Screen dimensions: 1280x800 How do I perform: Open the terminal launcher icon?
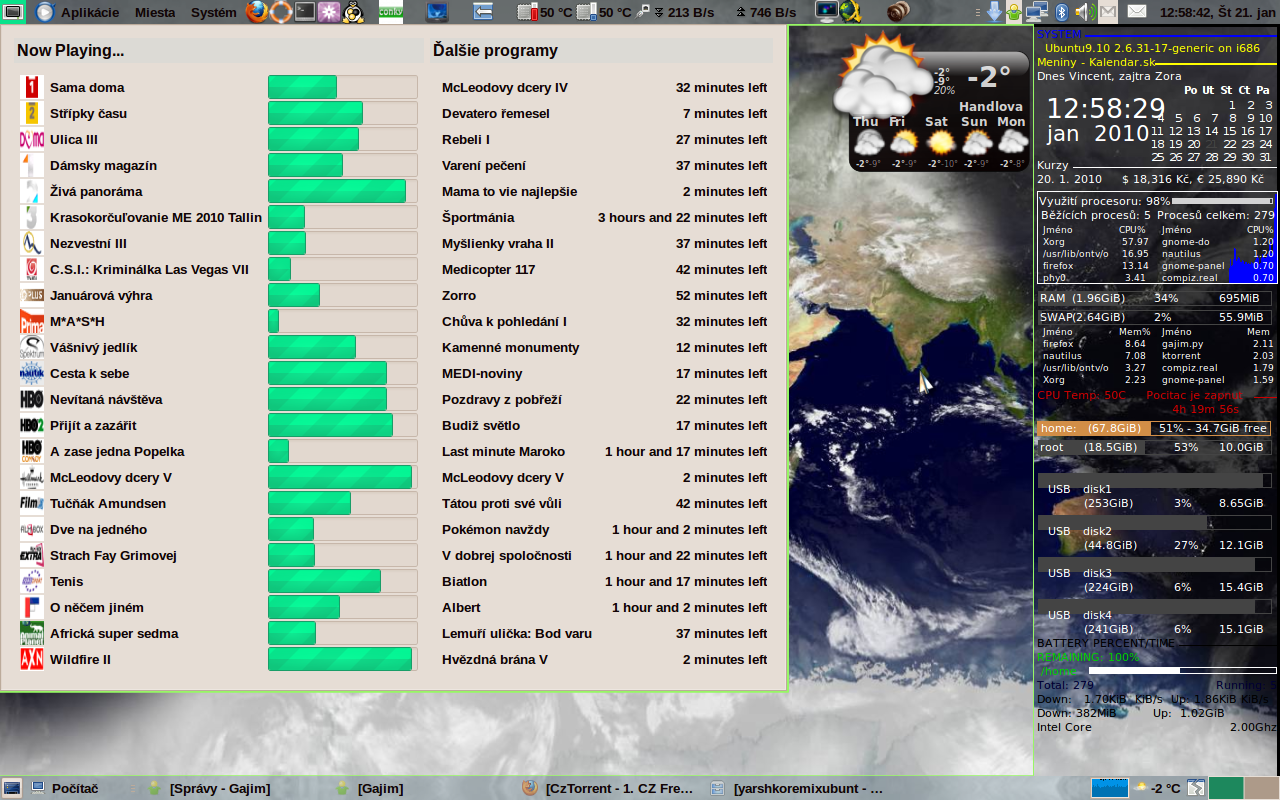[x=305, y=12]
